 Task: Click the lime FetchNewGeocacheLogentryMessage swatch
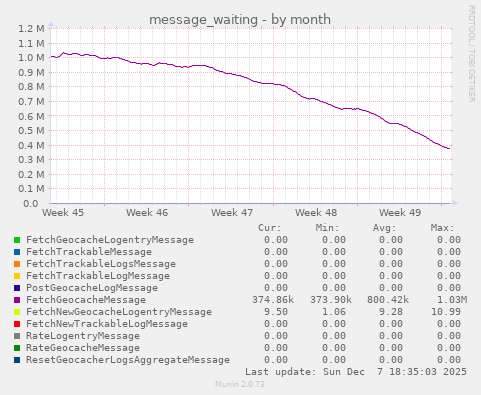click(17, 312)
